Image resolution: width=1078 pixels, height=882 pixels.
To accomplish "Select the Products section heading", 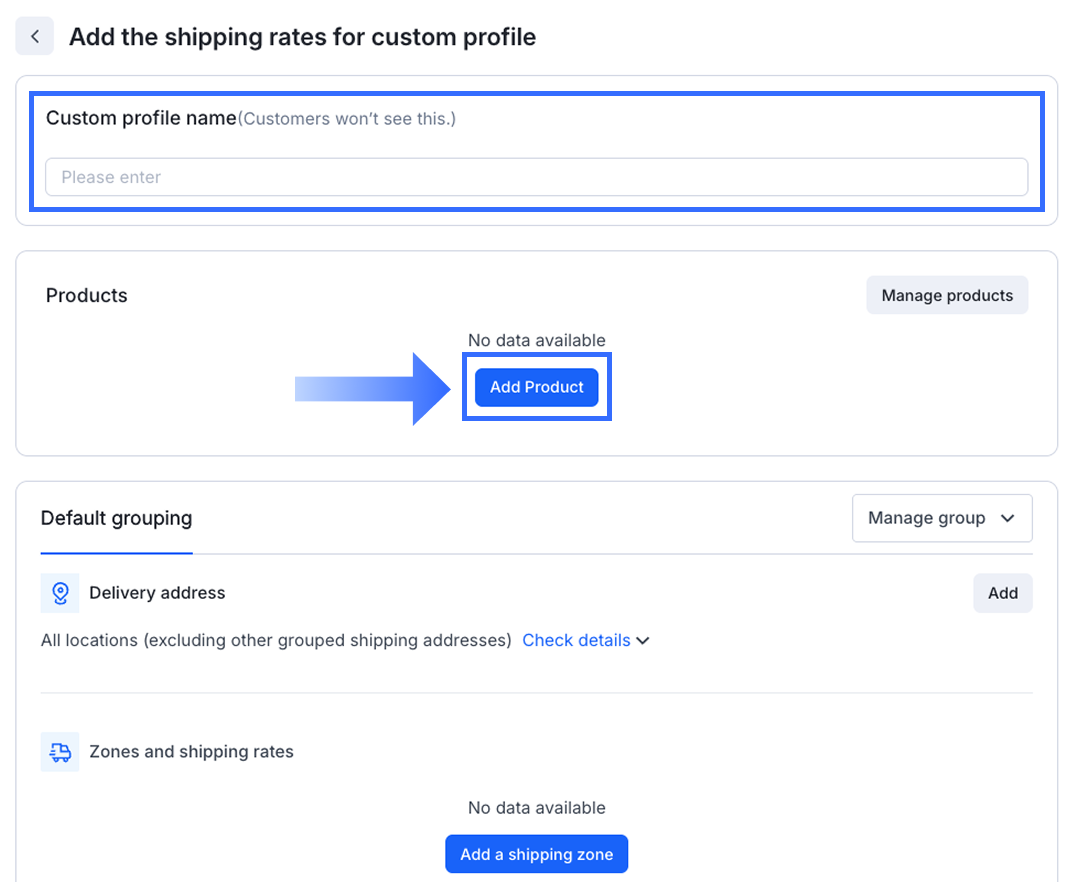I will pos(87,295).
